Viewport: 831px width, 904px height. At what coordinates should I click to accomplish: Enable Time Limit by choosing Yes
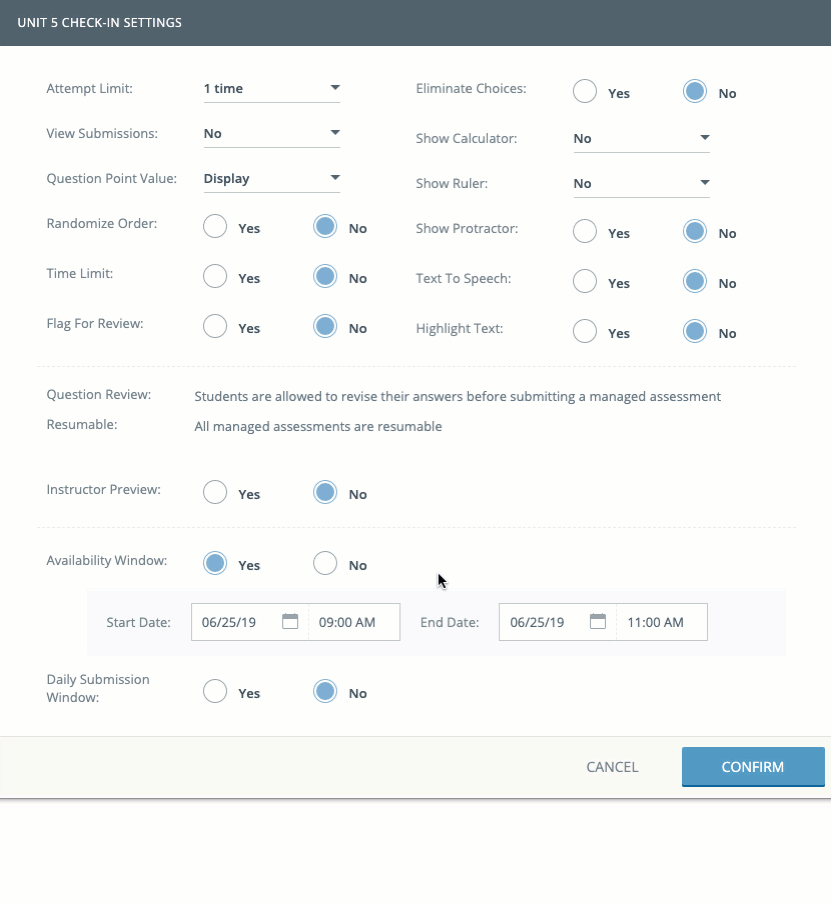[215, 277]
